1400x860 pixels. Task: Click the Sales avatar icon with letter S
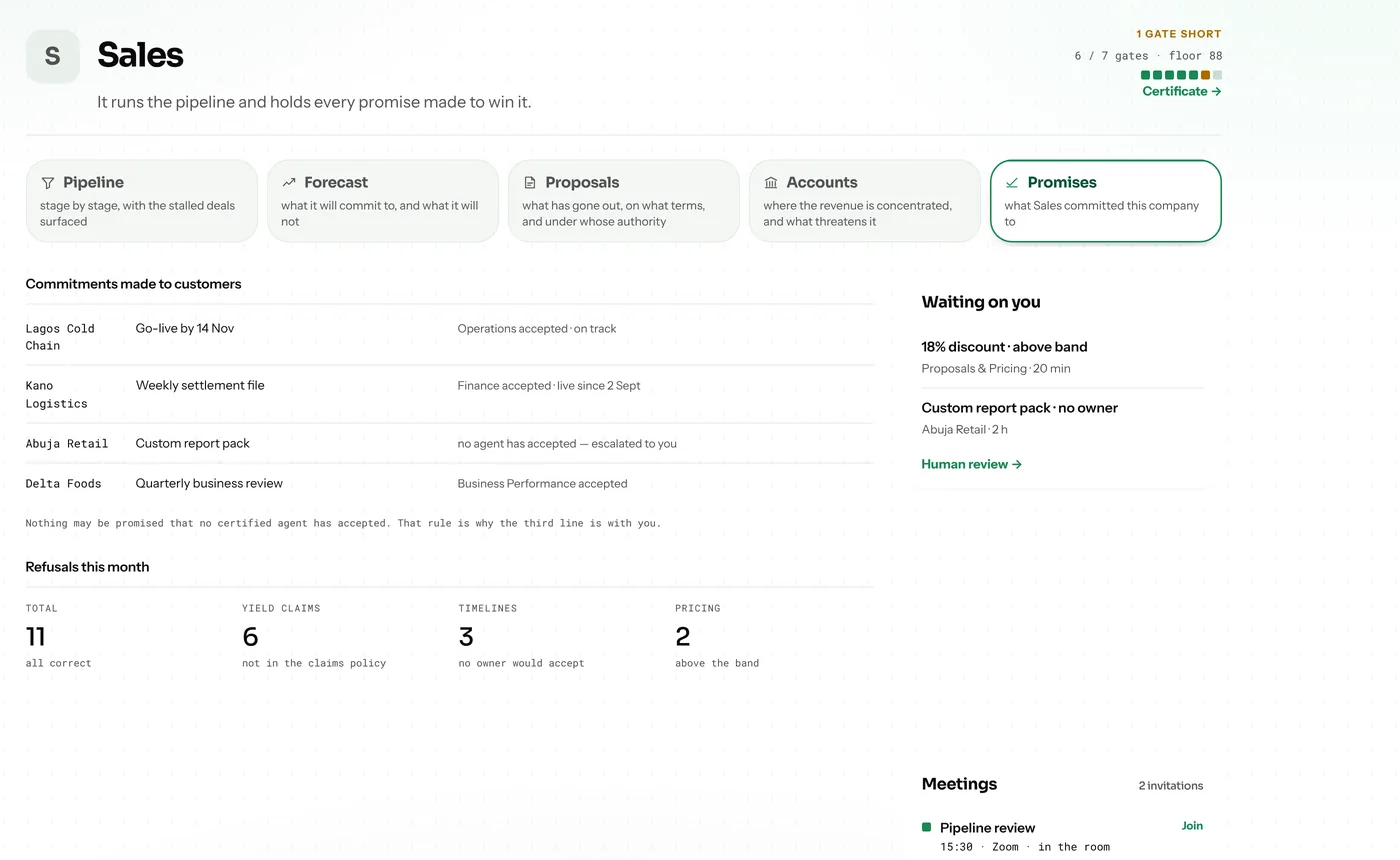point(53,56)
